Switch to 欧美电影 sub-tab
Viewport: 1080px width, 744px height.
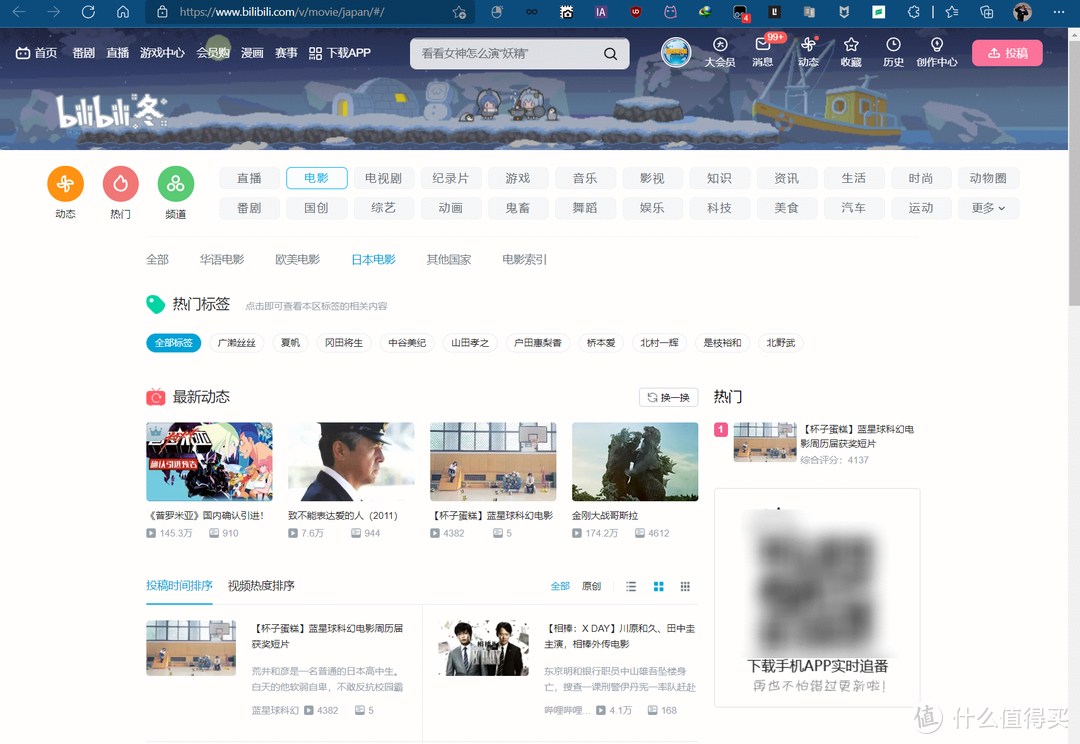[298, 260]
